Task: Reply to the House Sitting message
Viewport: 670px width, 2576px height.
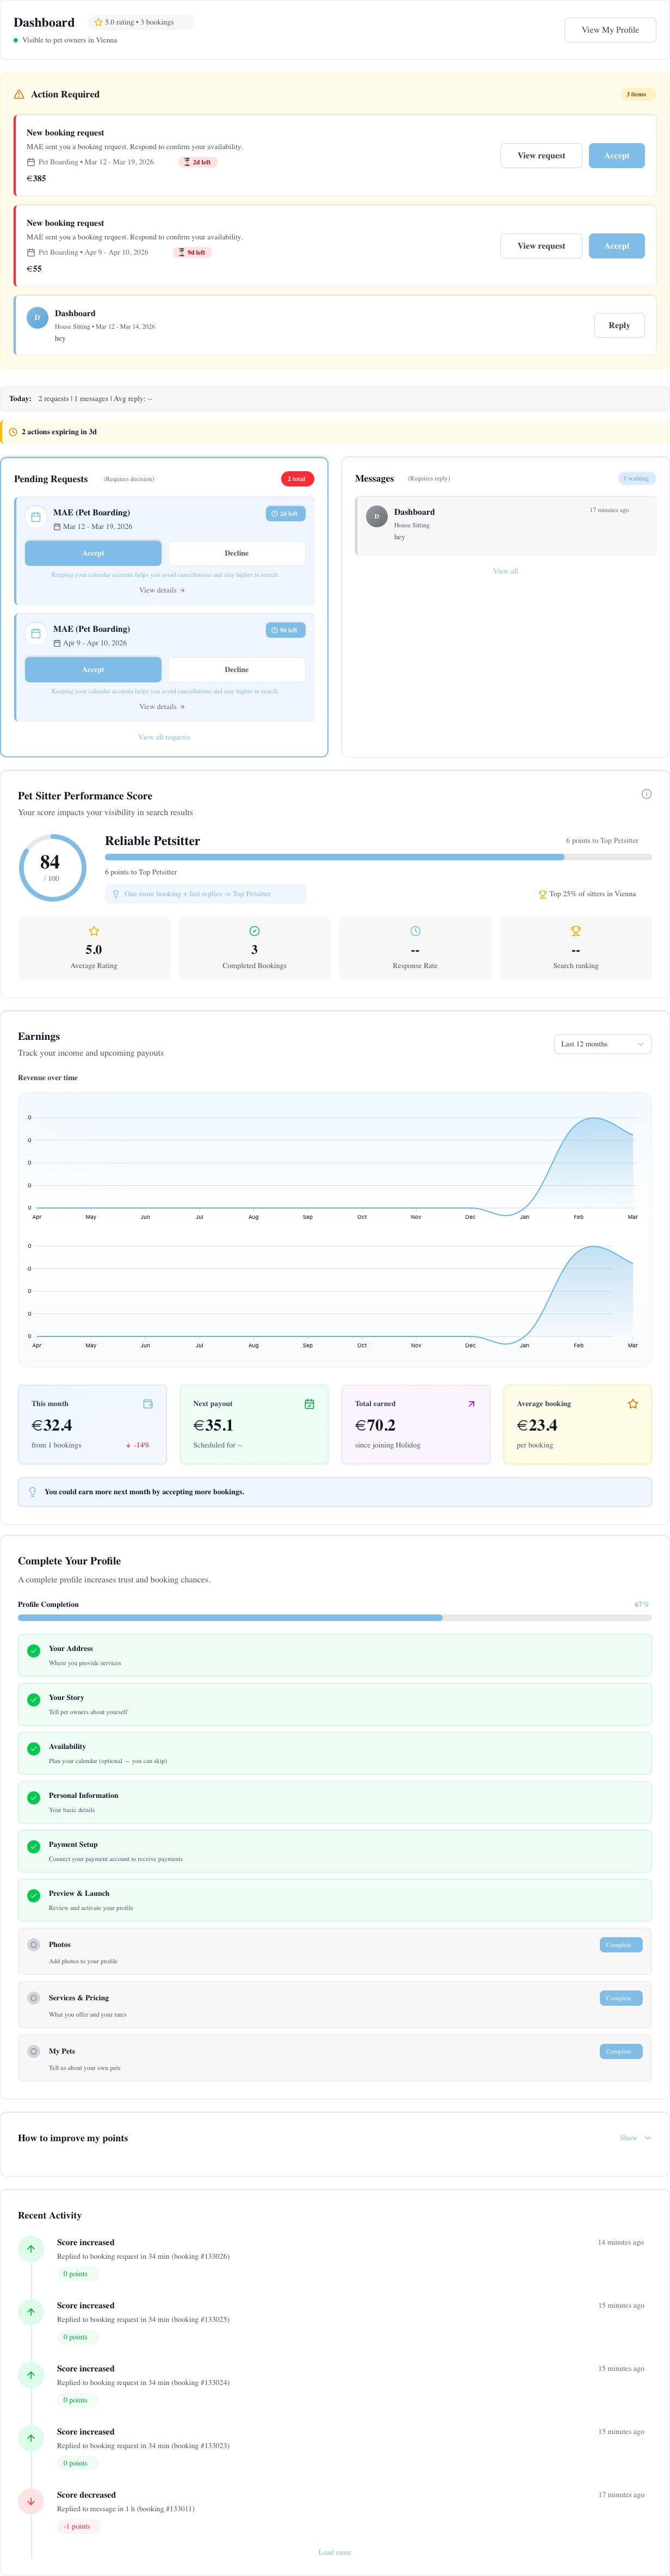Action: [619, 325]
